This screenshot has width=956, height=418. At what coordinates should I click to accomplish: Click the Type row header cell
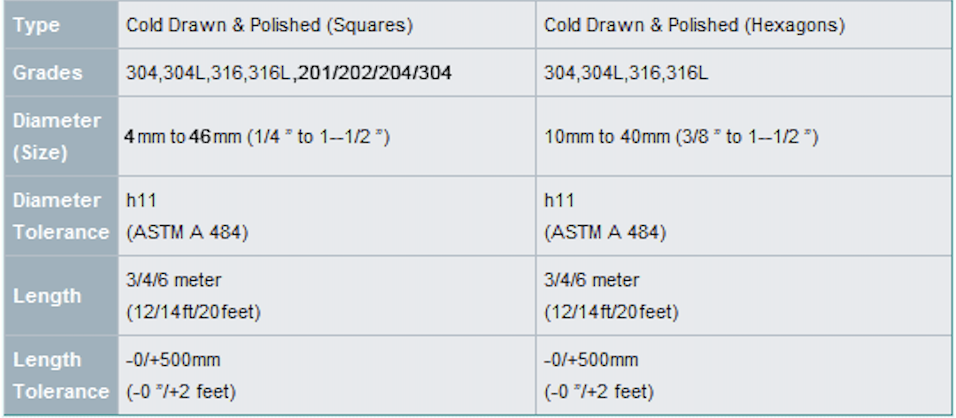click(x=37, y=25)
